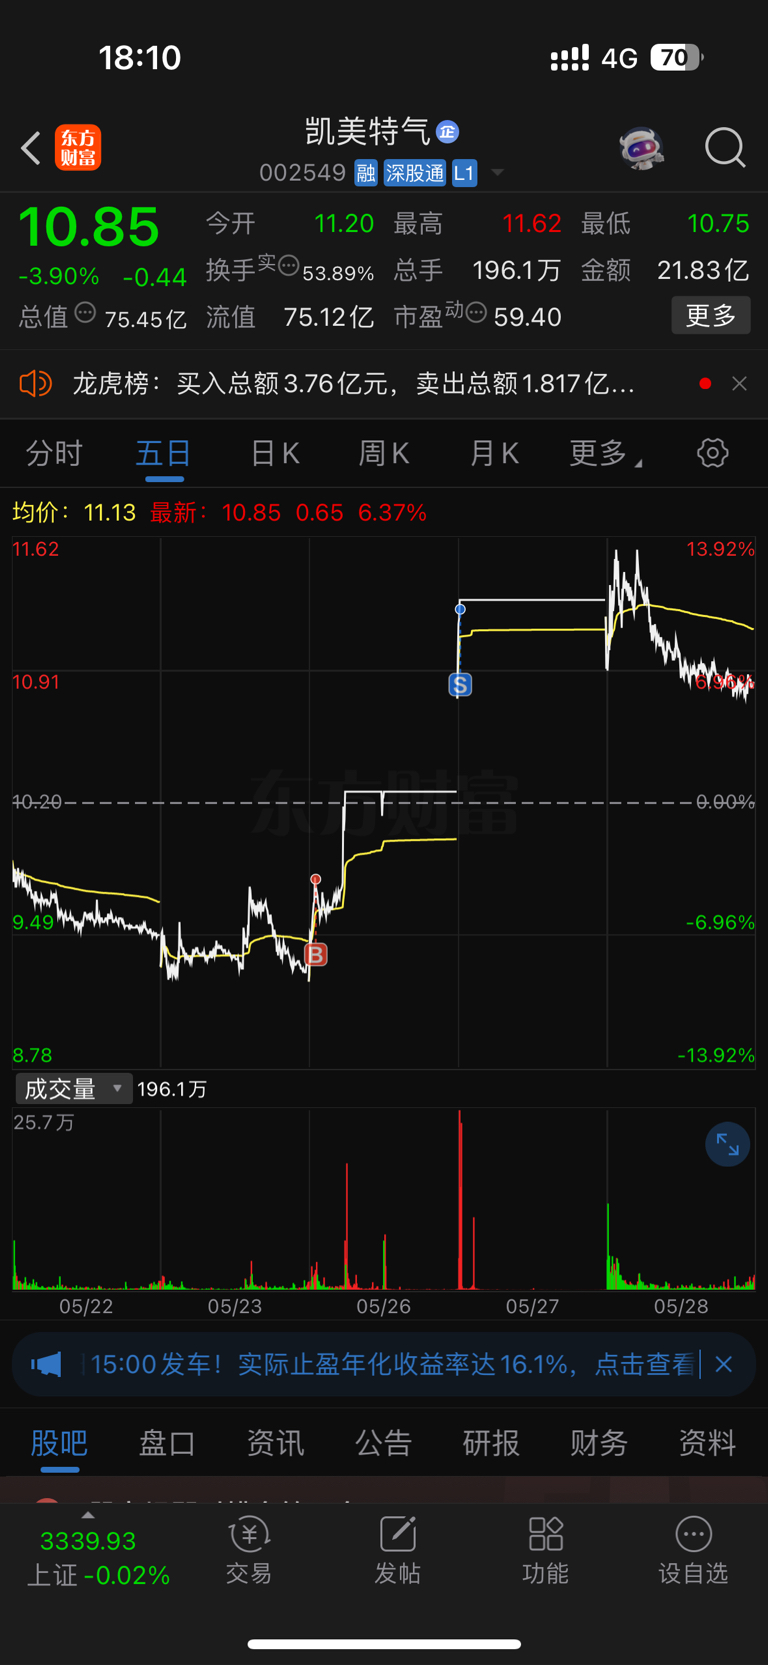Tap the 05/27 date label
This screenshot has height=1665, width=769.
click(532, 1306)
